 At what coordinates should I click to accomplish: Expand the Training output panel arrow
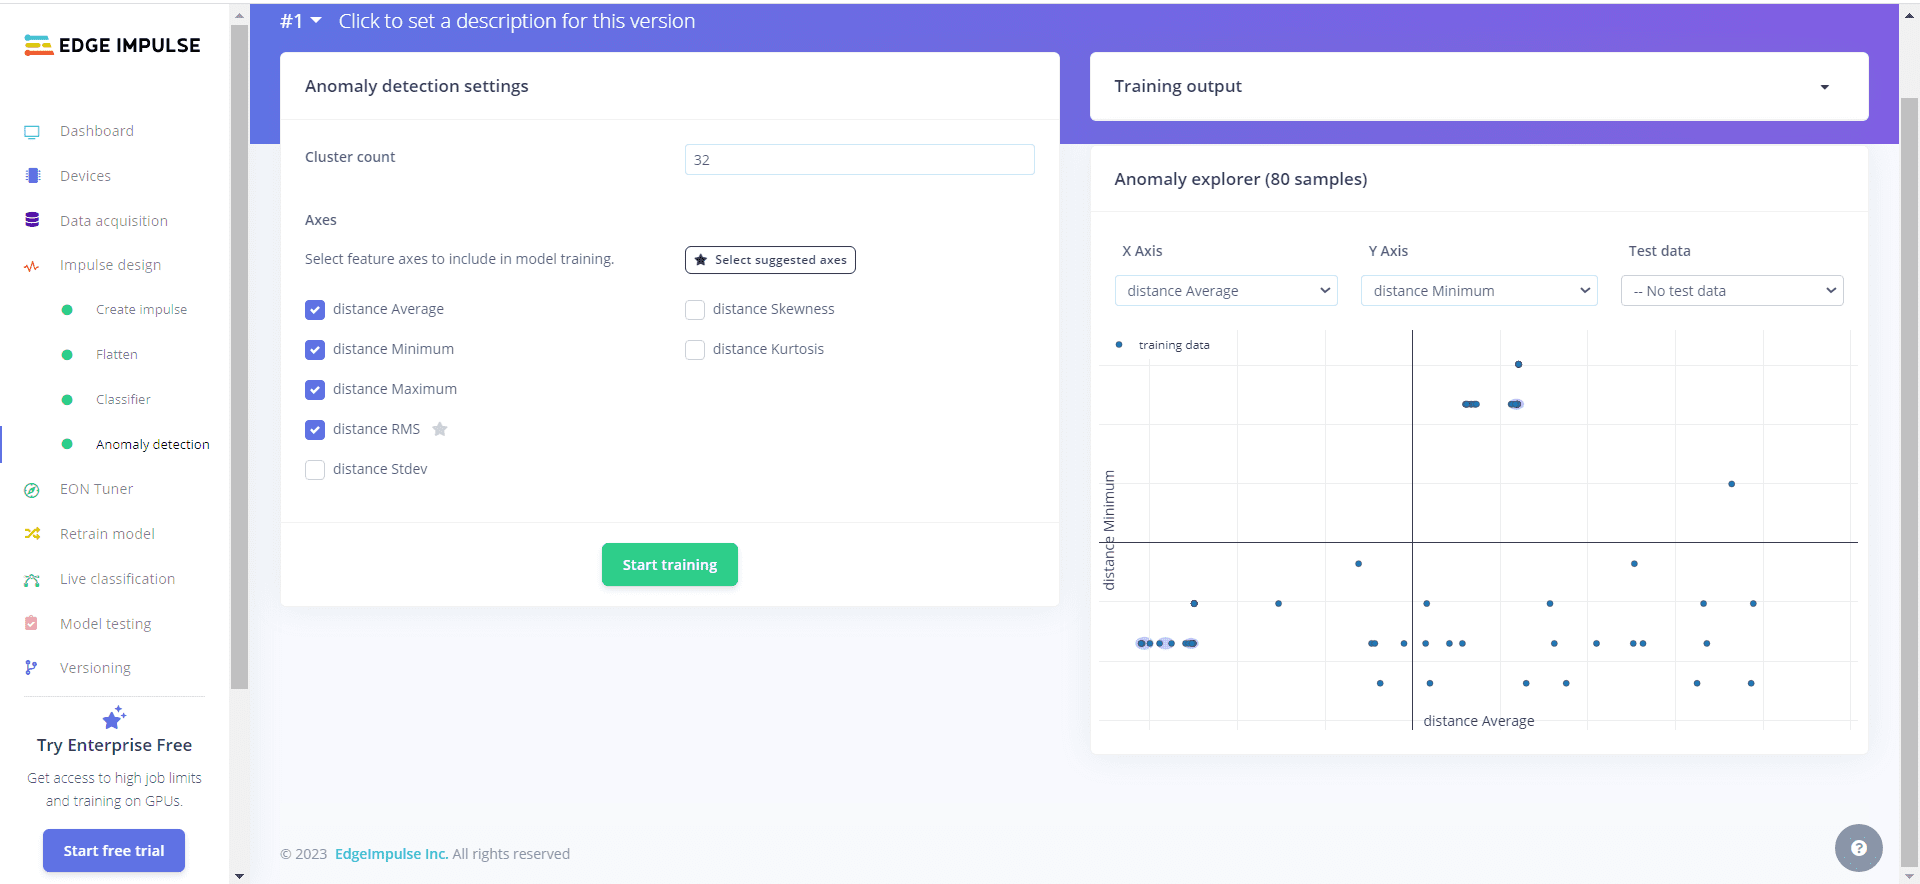(1824, 87)
